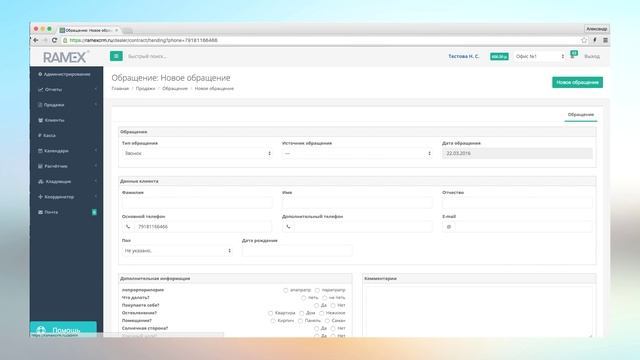Click the Расчётчик icon in sidebar
This screenshot has width=640, height=360.
click(x=40, y=166)
